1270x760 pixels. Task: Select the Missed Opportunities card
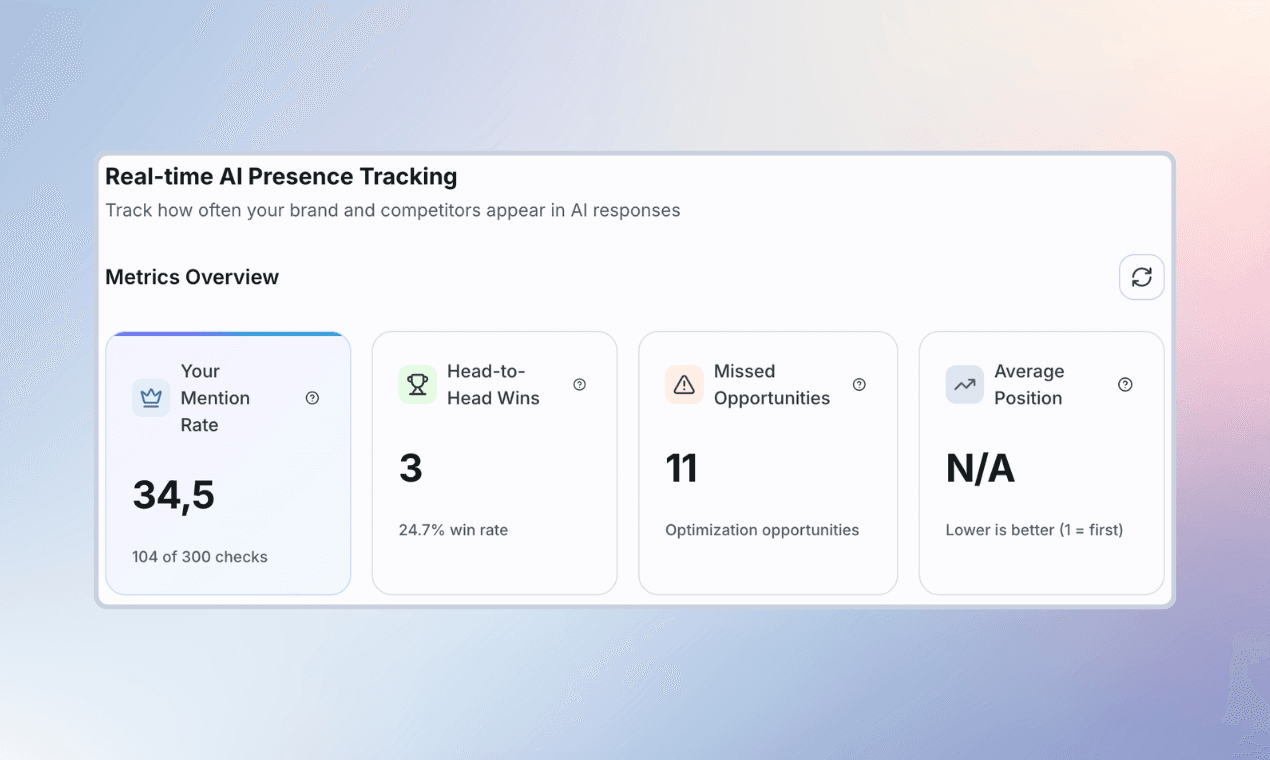coord(768,463)
